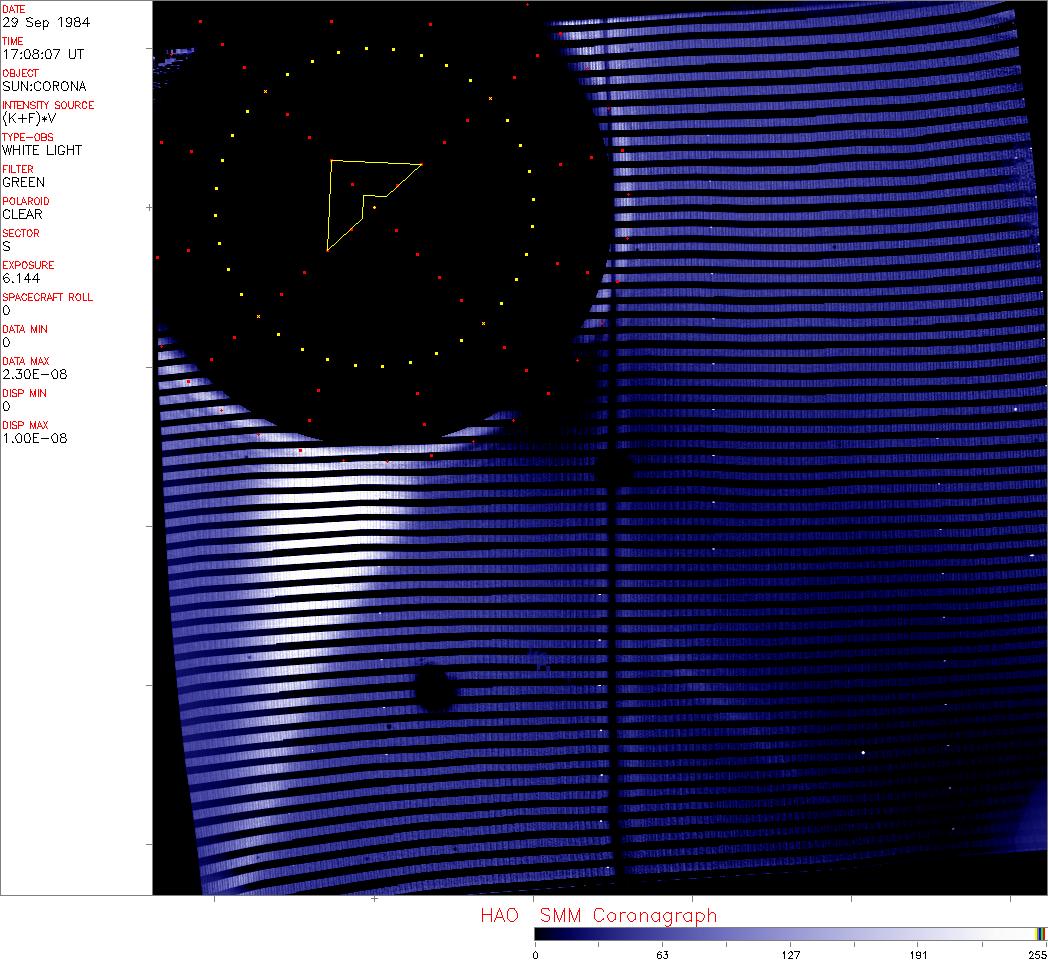
Task: Click the "SPACECRAFT ROLL" label
Action: tap(47, 297)
